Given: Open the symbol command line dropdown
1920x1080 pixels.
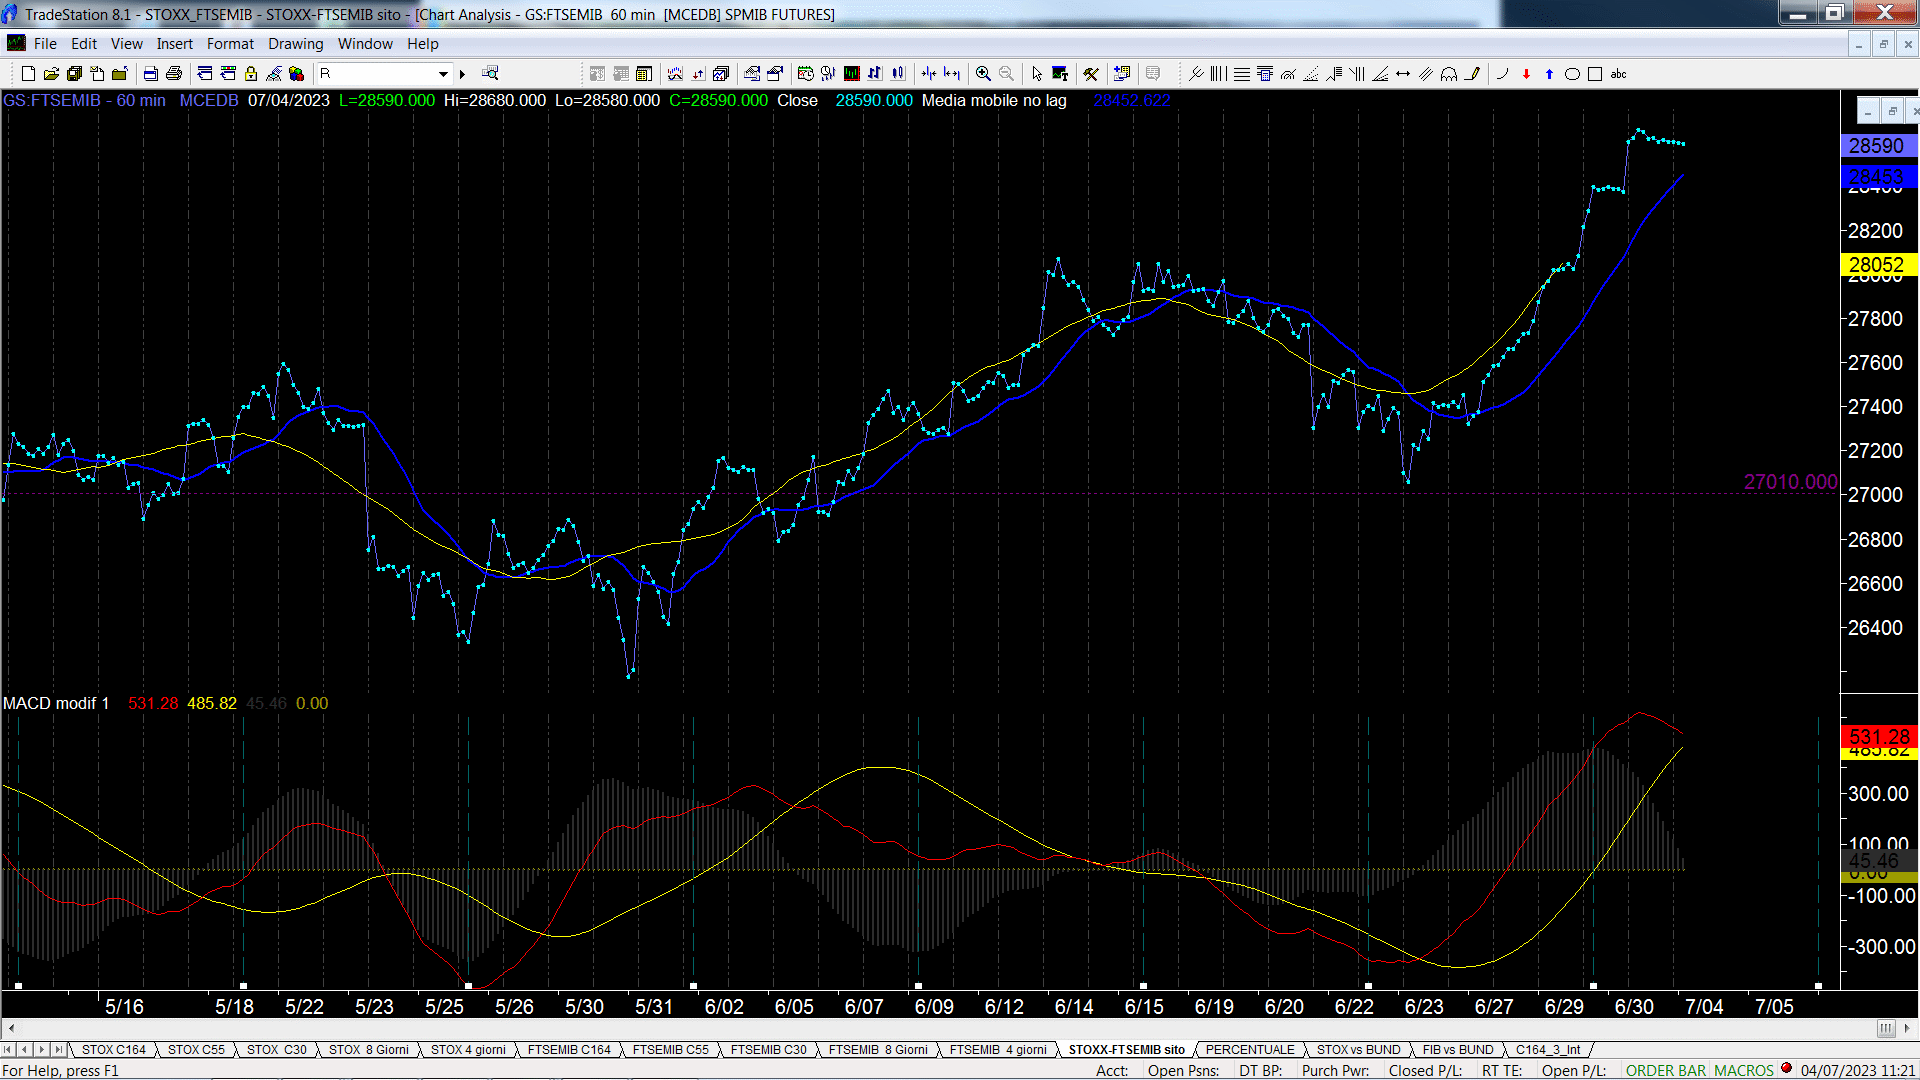Looking at the screenshot, I should tap(443, 74).
